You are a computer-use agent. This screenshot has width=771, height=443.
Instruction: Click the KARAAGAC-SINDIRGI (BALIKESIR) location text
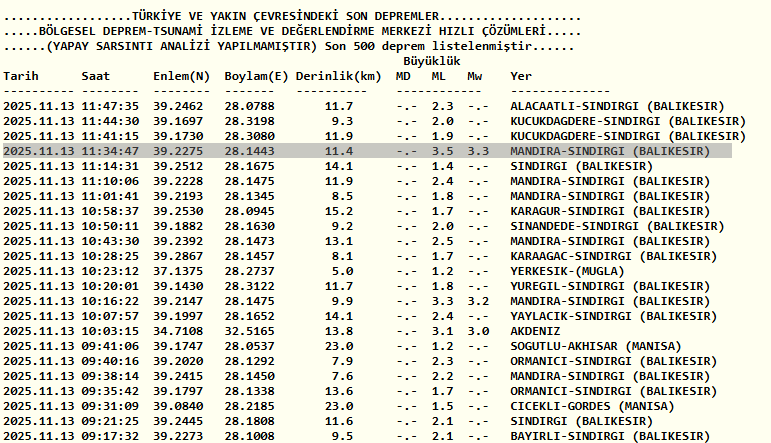tap(614, 256)
